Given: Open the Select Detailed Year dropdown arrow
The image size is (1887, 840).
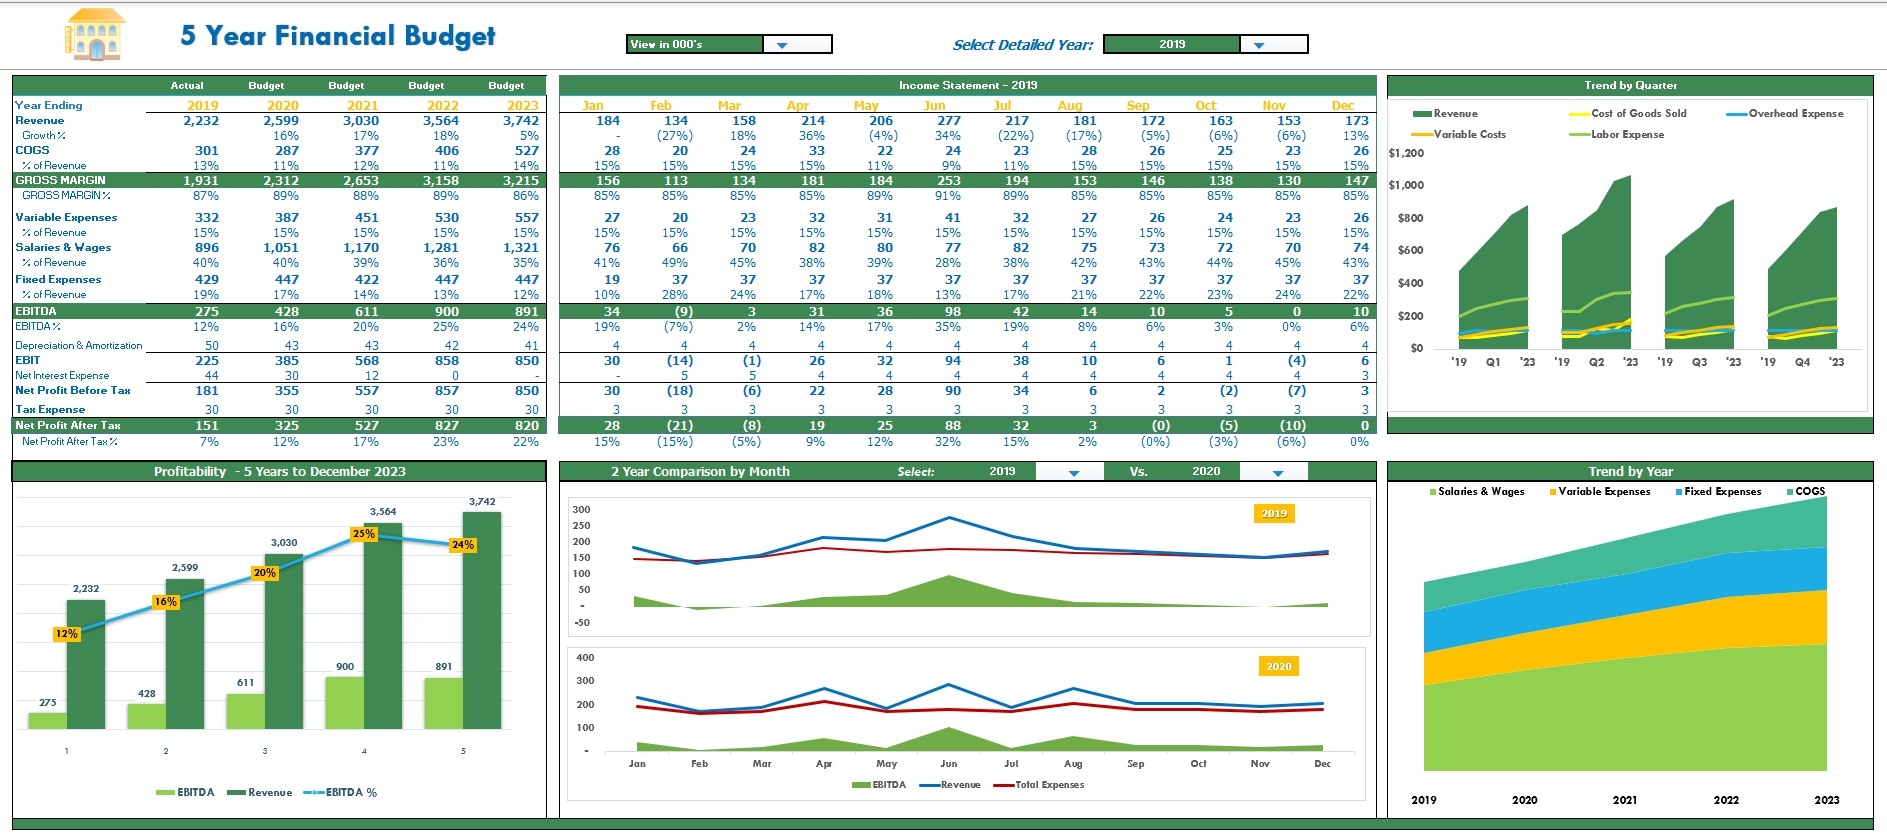Looking at the screenshot, I should (1259, 45).
